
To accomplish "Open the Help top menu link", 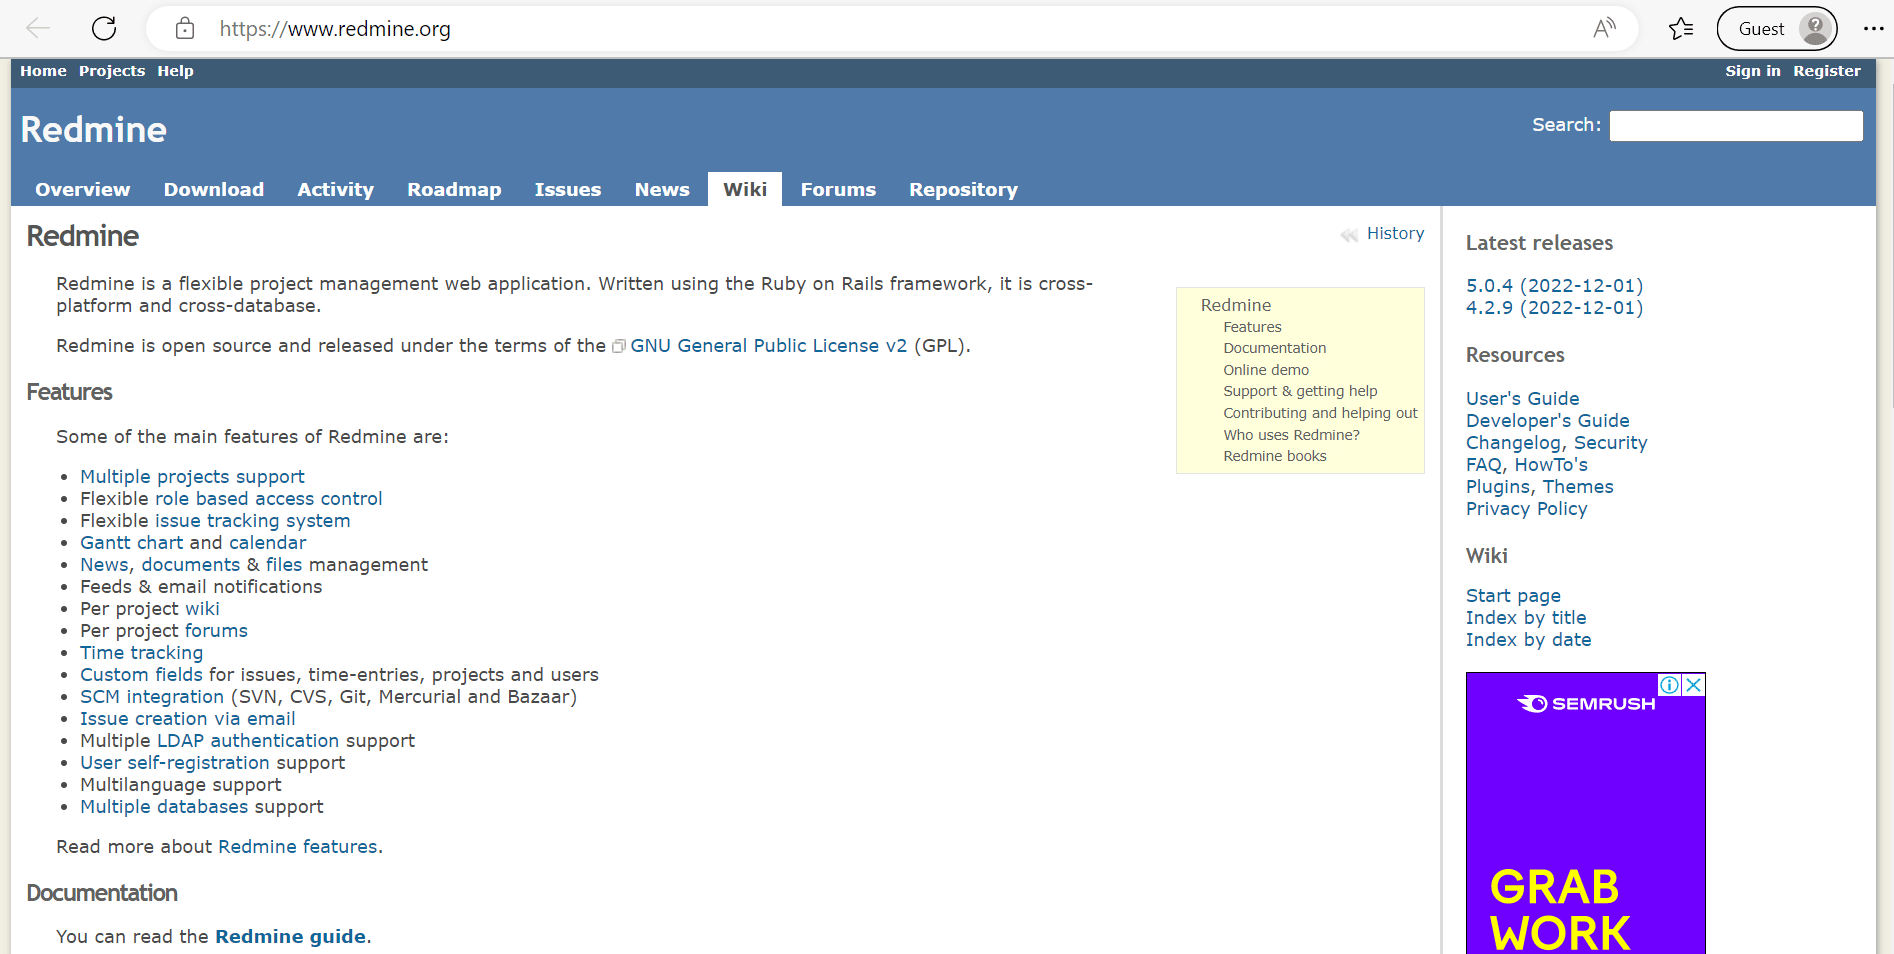I will point(175,71).
